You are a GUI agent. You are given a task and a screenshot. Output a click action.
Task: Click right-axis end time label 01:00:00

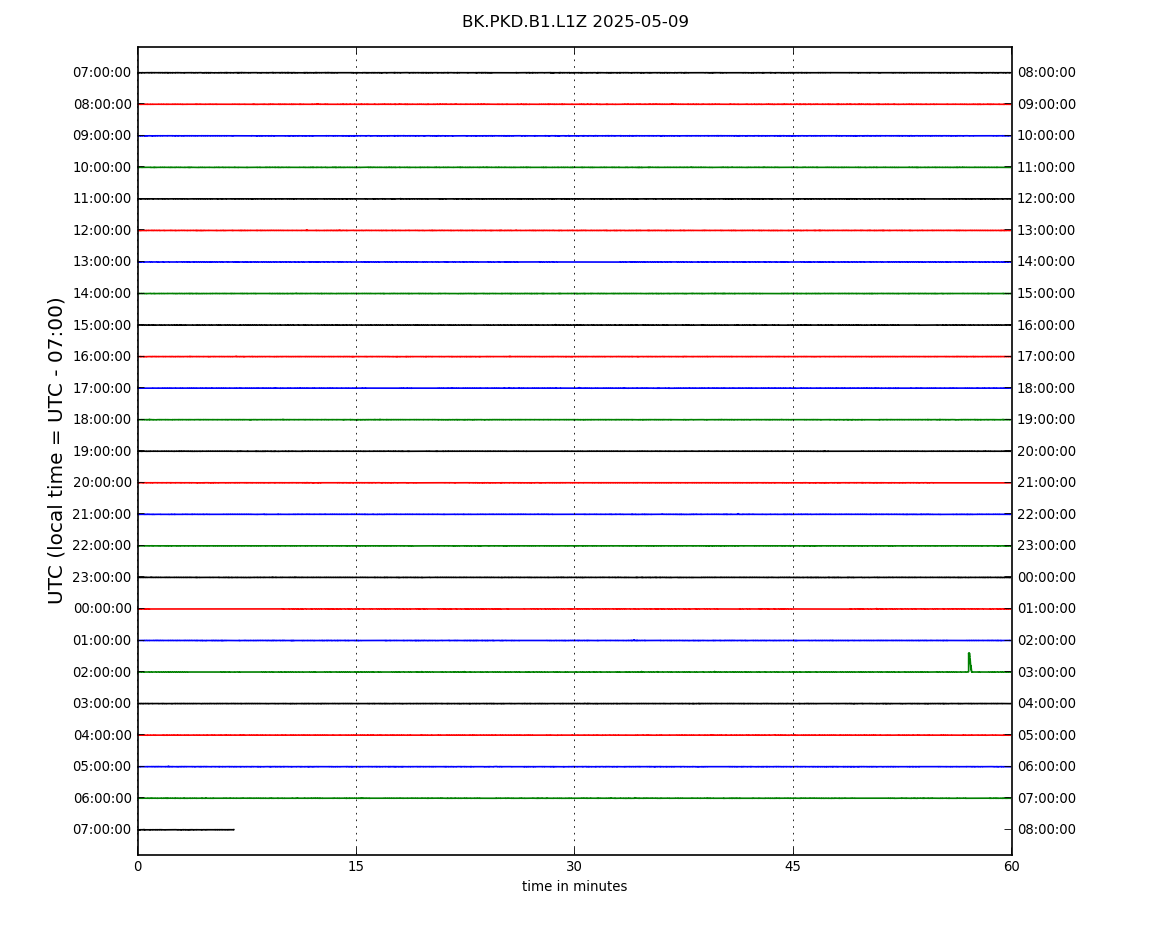pos(1047,609)
